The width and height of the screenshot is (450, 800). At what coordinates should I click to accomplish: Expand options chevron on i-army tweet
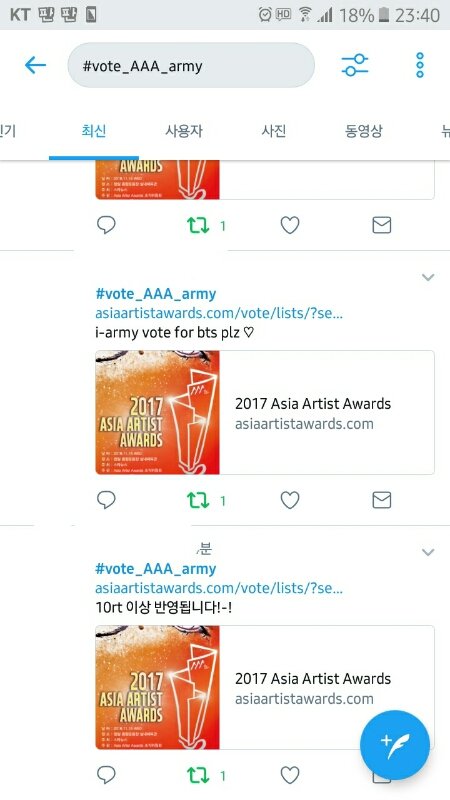click(428, 278)
